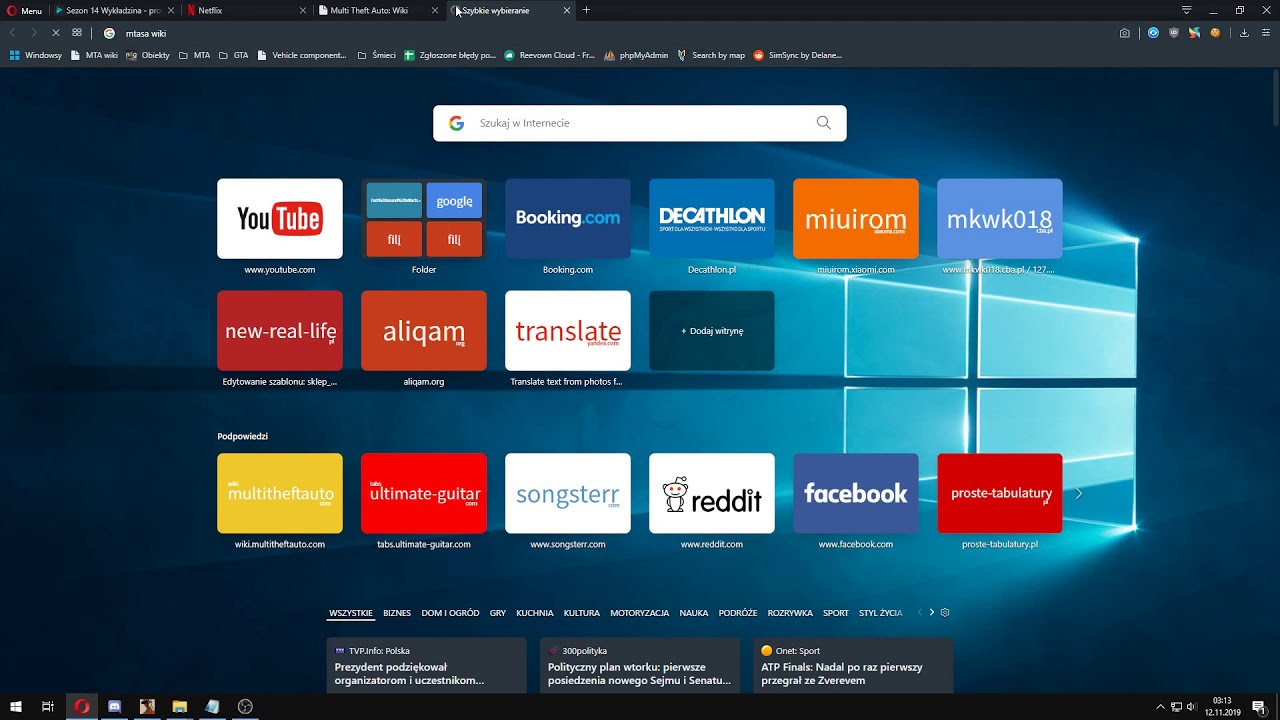Open the Decathlon speed dial tile
The height and width of the screenshot is (720, 1280).
pos(712,219)
